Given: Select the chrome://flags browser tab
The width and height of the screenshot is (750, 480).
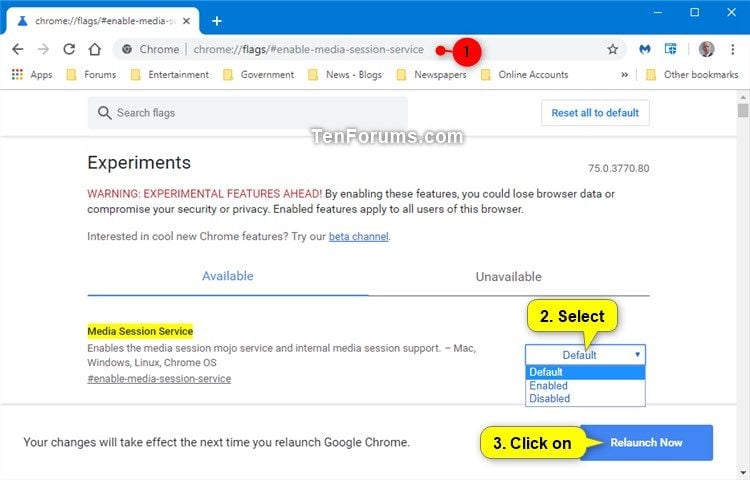Looking at the screenshot, I should point(103,21).
